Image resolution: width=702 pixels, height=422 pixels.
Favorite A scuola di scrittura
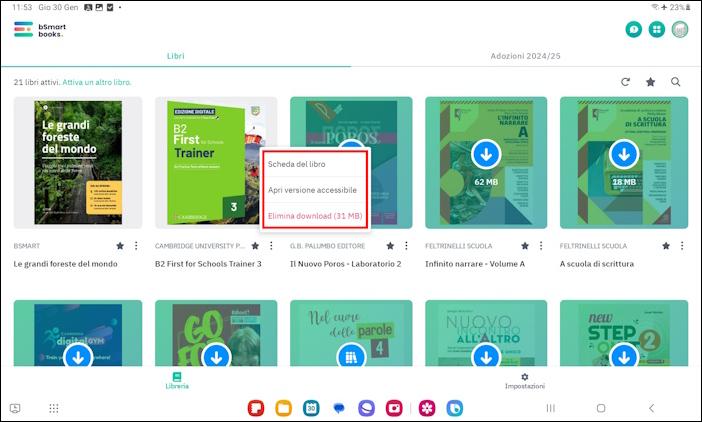[x=666, y=246]
